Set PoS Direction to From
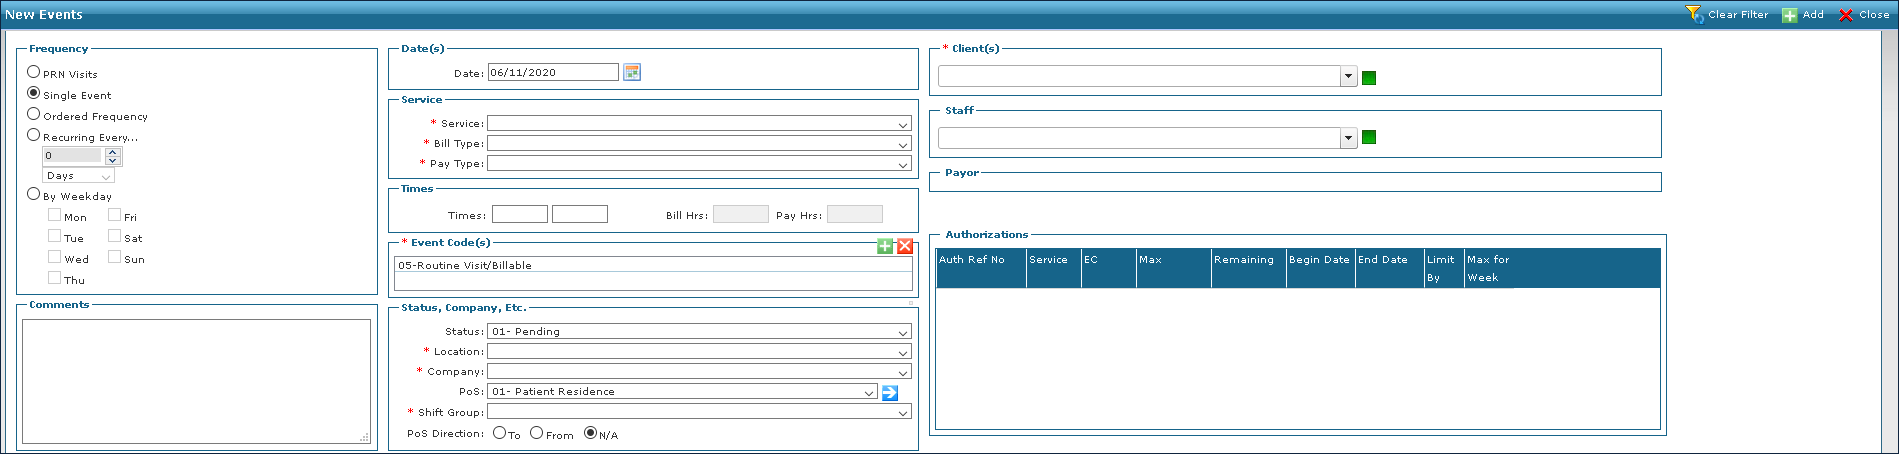 click(537, 433)
